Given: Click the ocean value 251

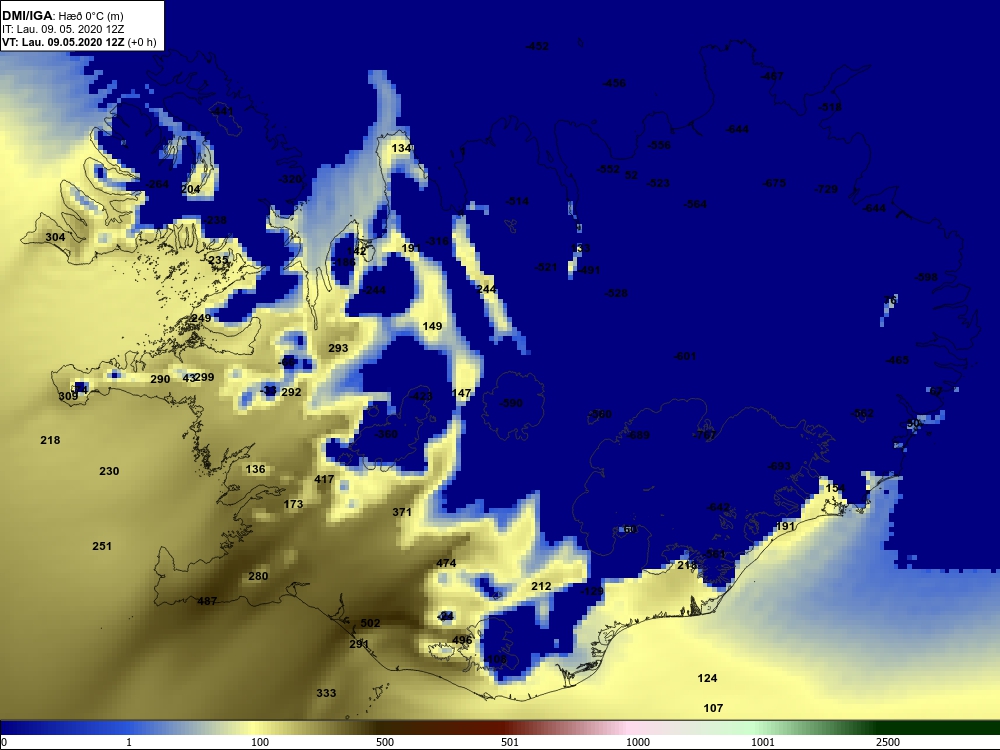Looking at the screenshot, I should 102,546.
